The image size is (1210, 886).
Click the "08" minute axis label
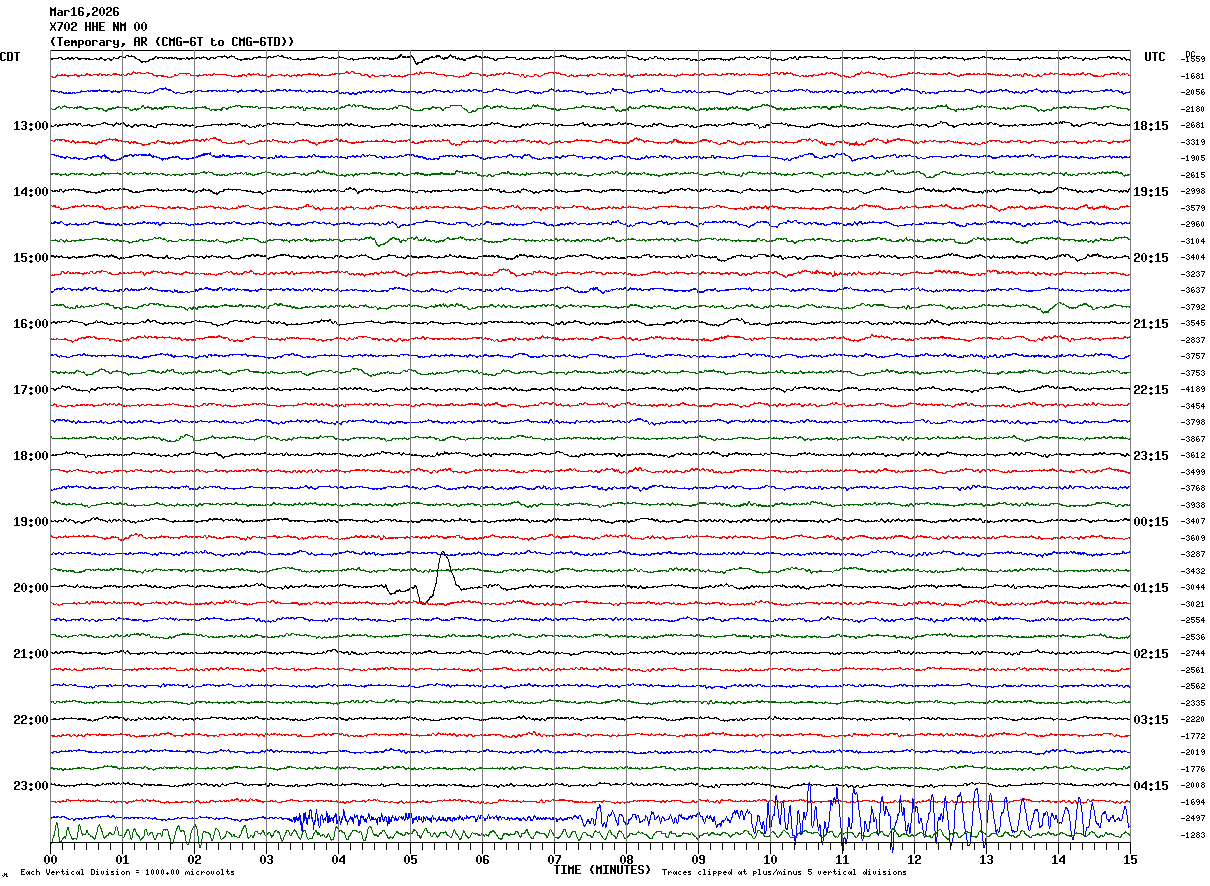[x=627, y=860]
